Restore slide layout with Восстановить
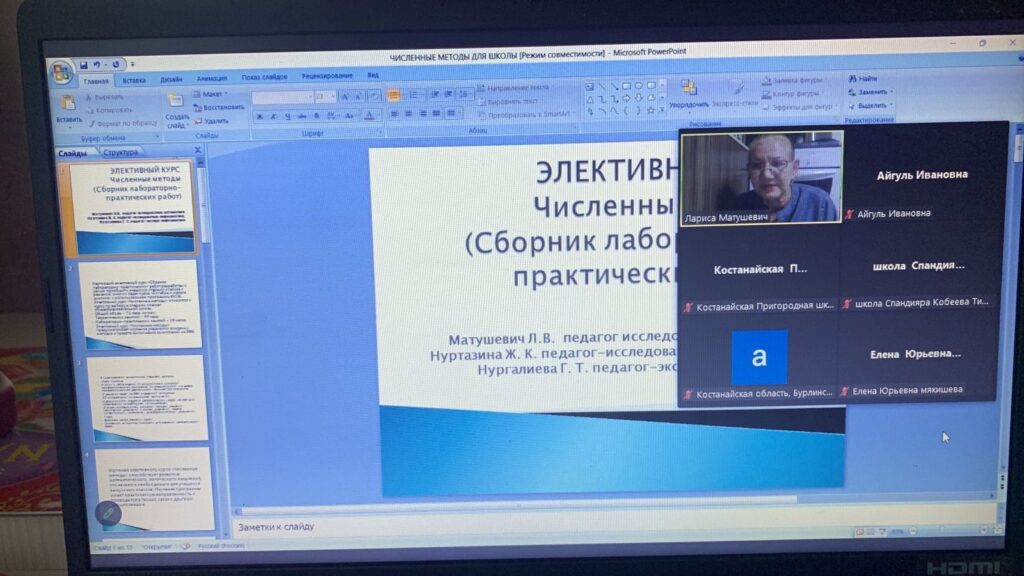 point(219,107)
